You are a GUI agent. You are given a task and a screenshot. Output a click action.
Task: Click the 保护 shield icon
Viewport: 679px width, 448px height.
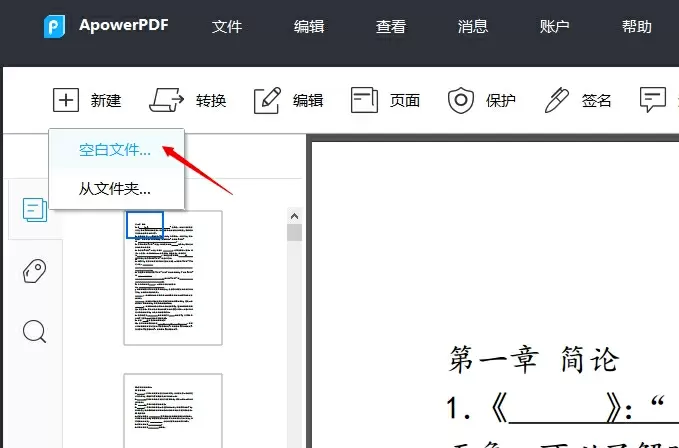460,100
